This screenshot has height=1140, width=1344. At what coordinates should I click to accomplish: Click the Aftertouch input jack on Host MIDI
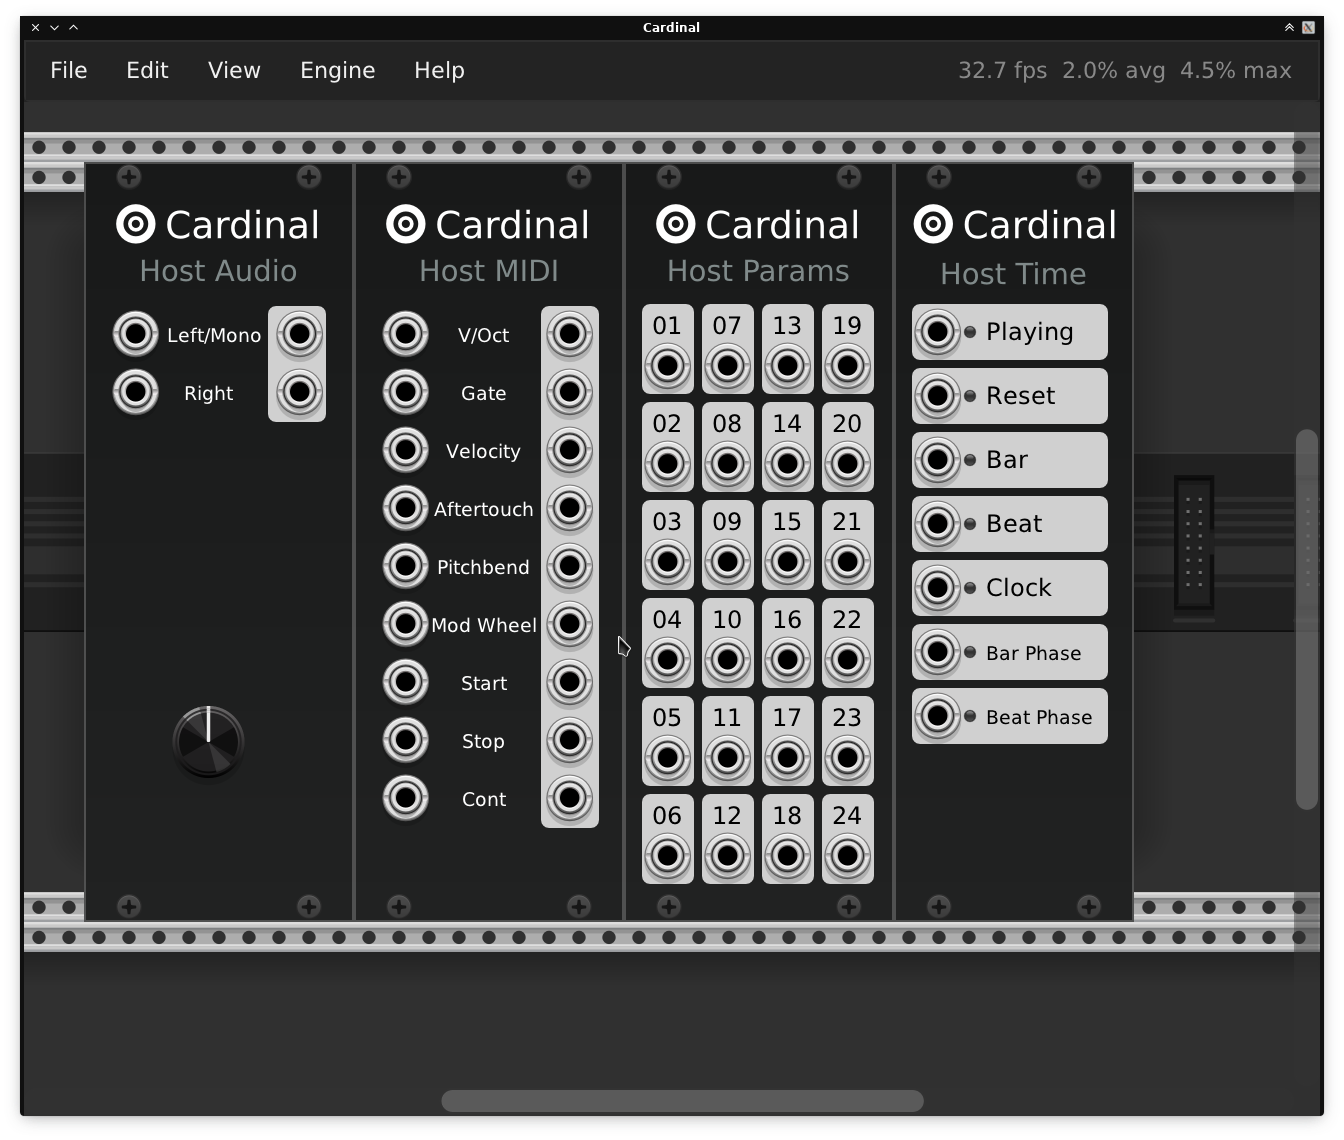pos(406,508)
